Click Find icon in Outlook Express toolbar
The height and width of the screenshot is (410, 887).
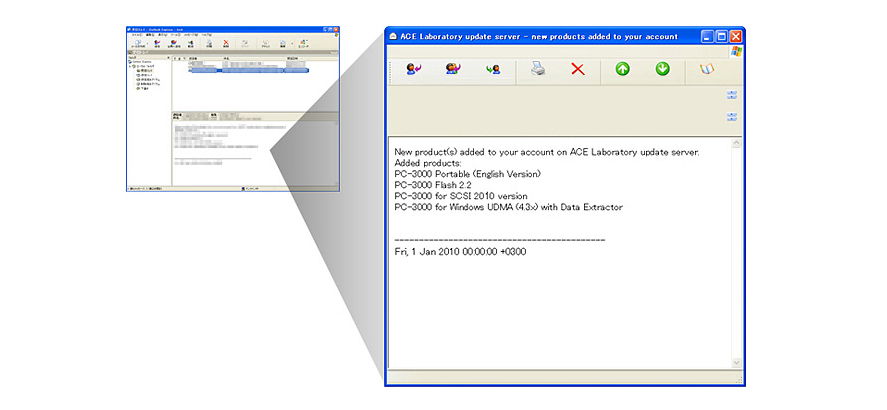pos(283,43)
